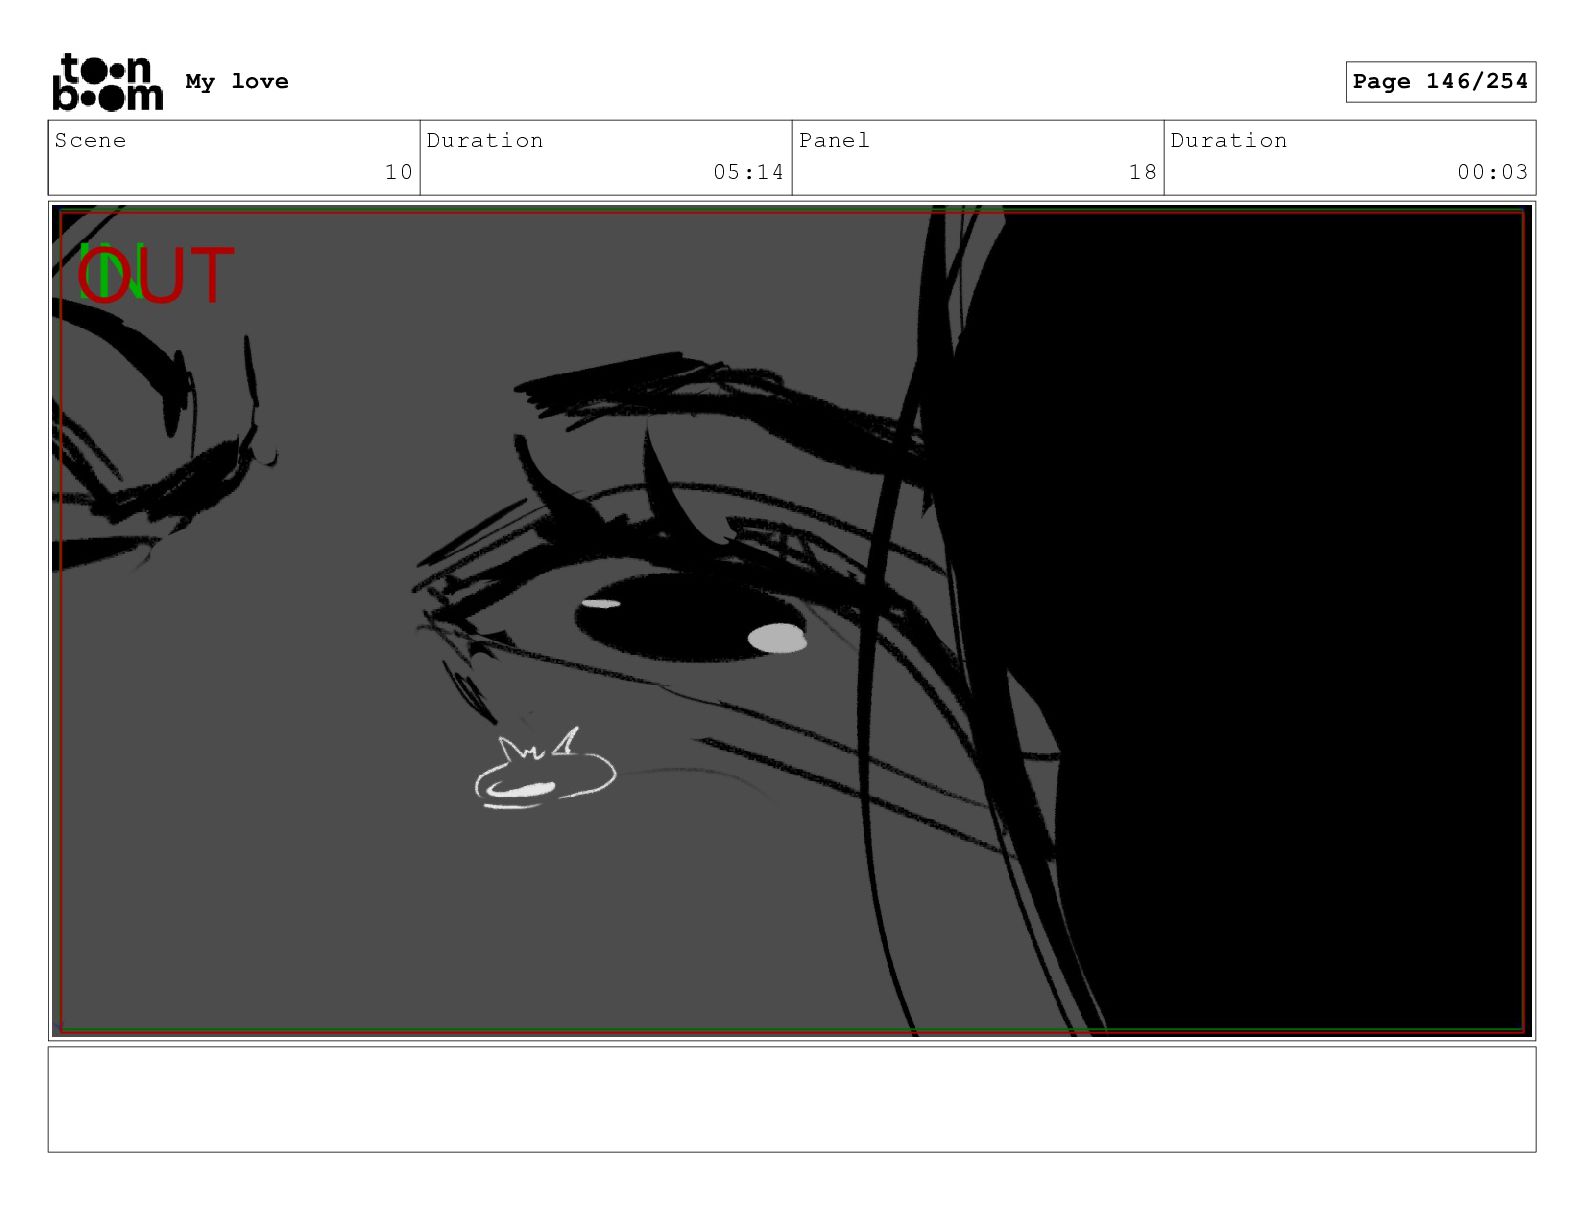
Task: Click the "Panel" header label
Action: [x=834, y=140]
